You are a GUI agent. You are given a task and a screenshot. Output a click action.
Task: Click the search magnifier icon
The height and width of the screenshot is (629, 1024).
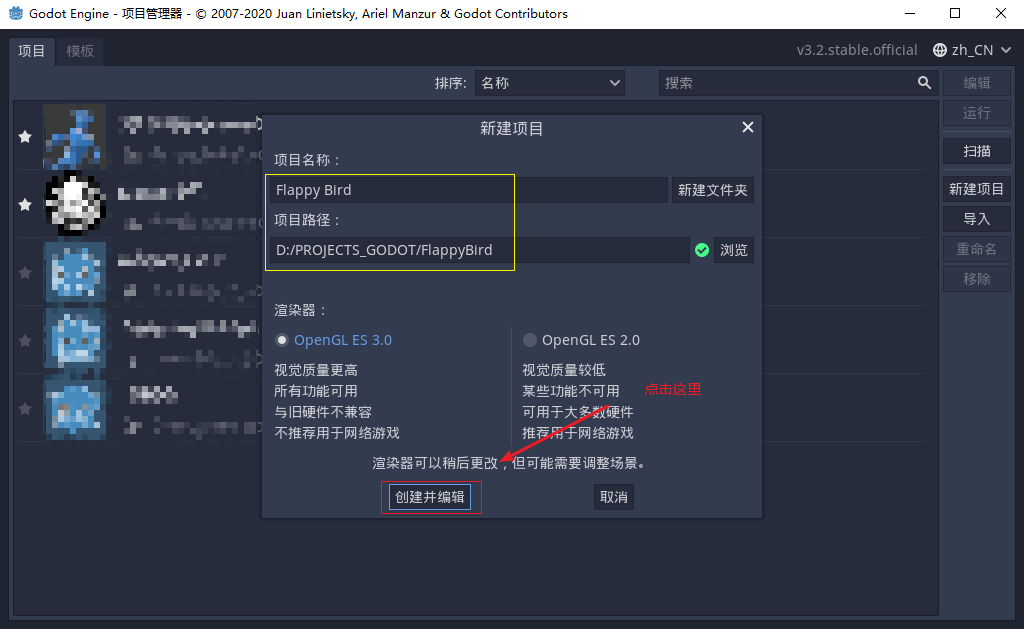click(x=924, y=83)
